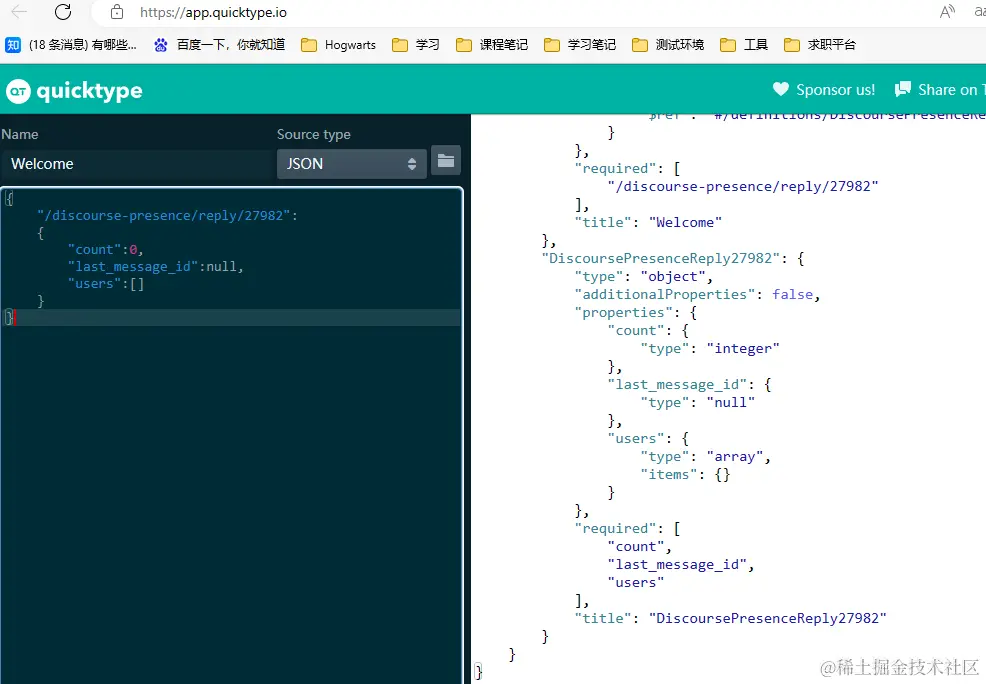Open the 学习 bookmark folder
This screenshot has width=986, height=684.
click(415, 45)
